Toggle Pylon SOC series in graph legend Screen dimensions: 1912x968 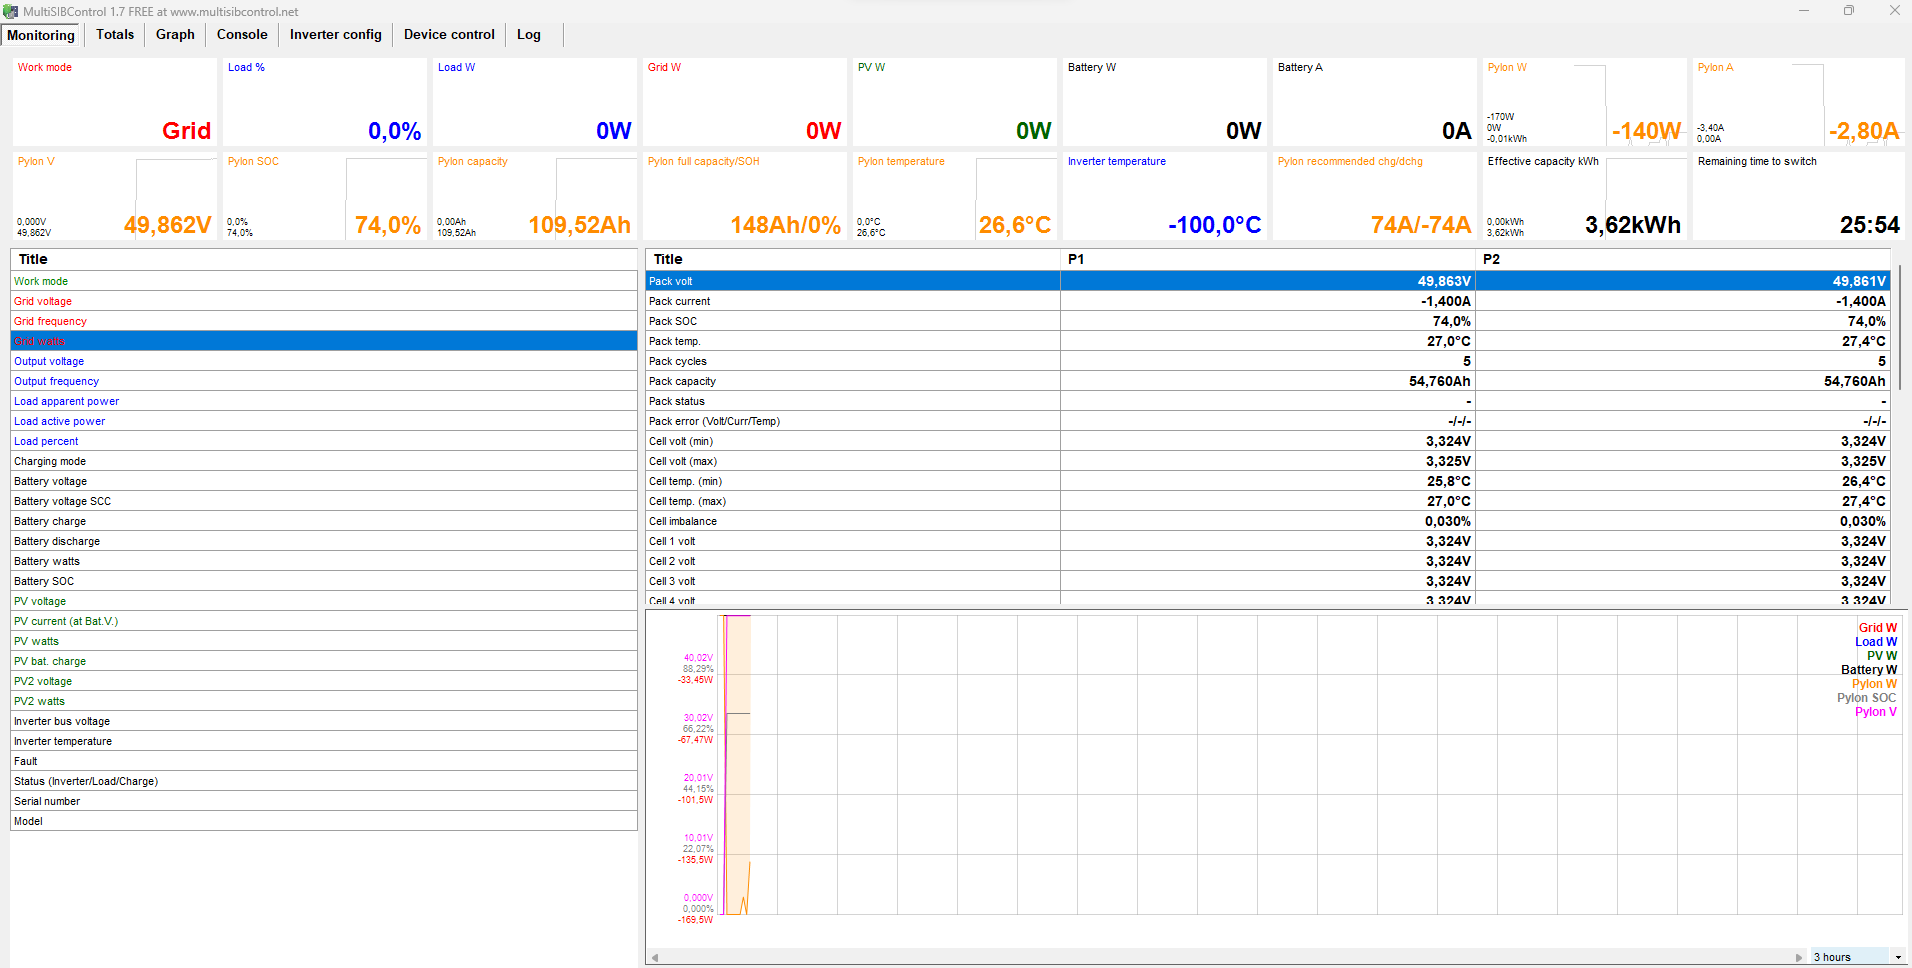[1866, 698]
